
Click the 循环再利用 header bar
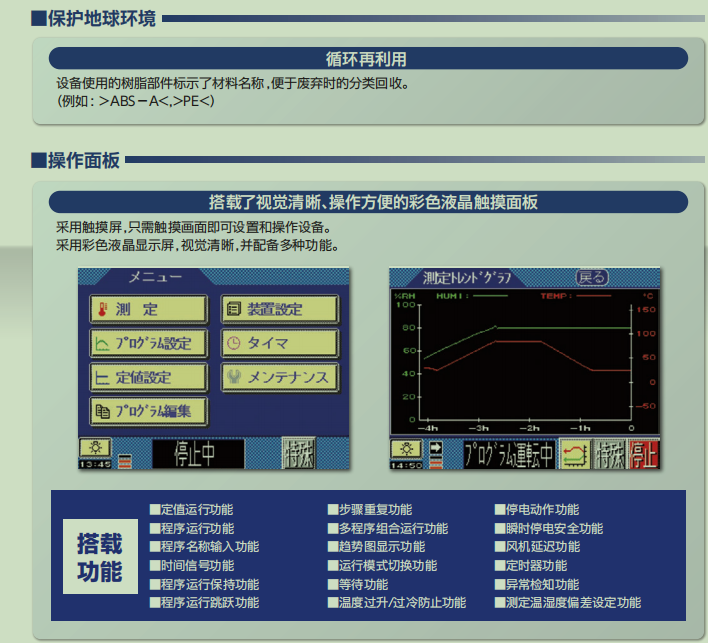point(368,59)
